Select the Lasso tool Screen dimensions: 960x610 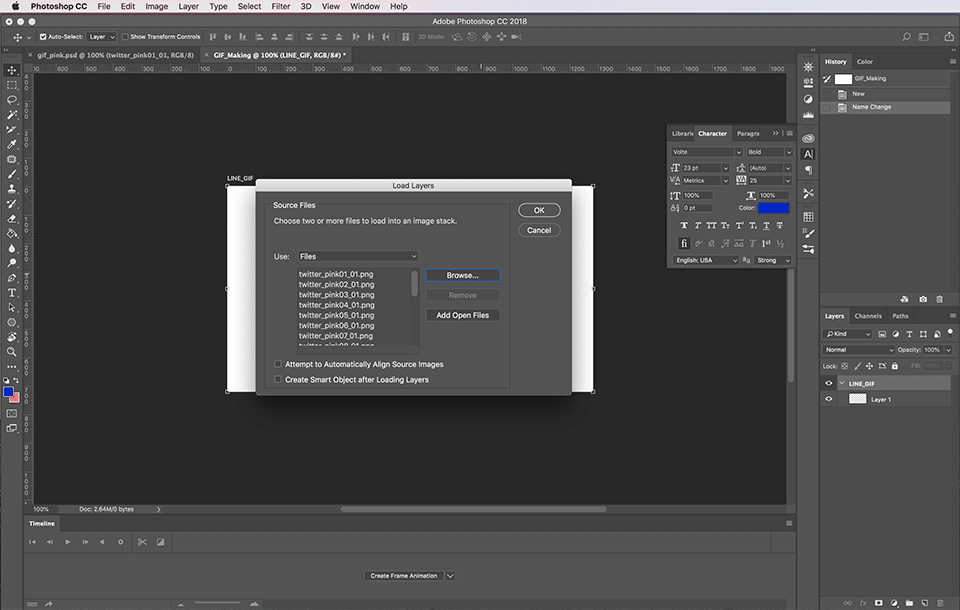[x=12, y=100]
